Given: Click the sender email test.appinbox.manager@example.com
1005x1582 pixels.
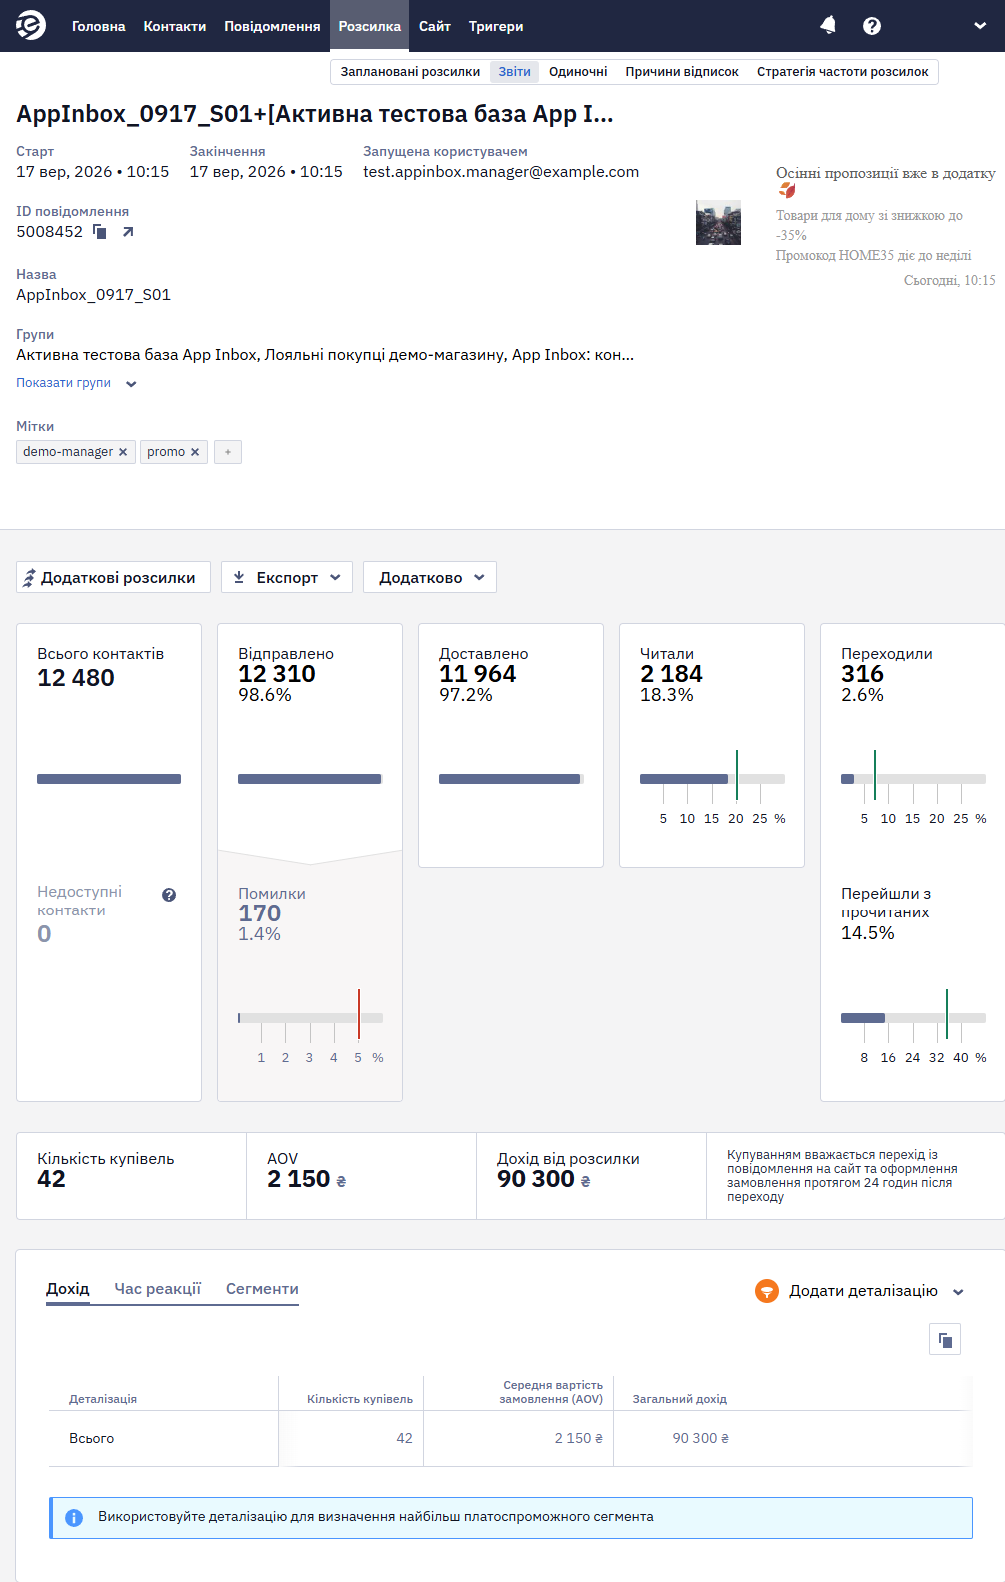Looking at the screenshot, I should pos(501,172).
